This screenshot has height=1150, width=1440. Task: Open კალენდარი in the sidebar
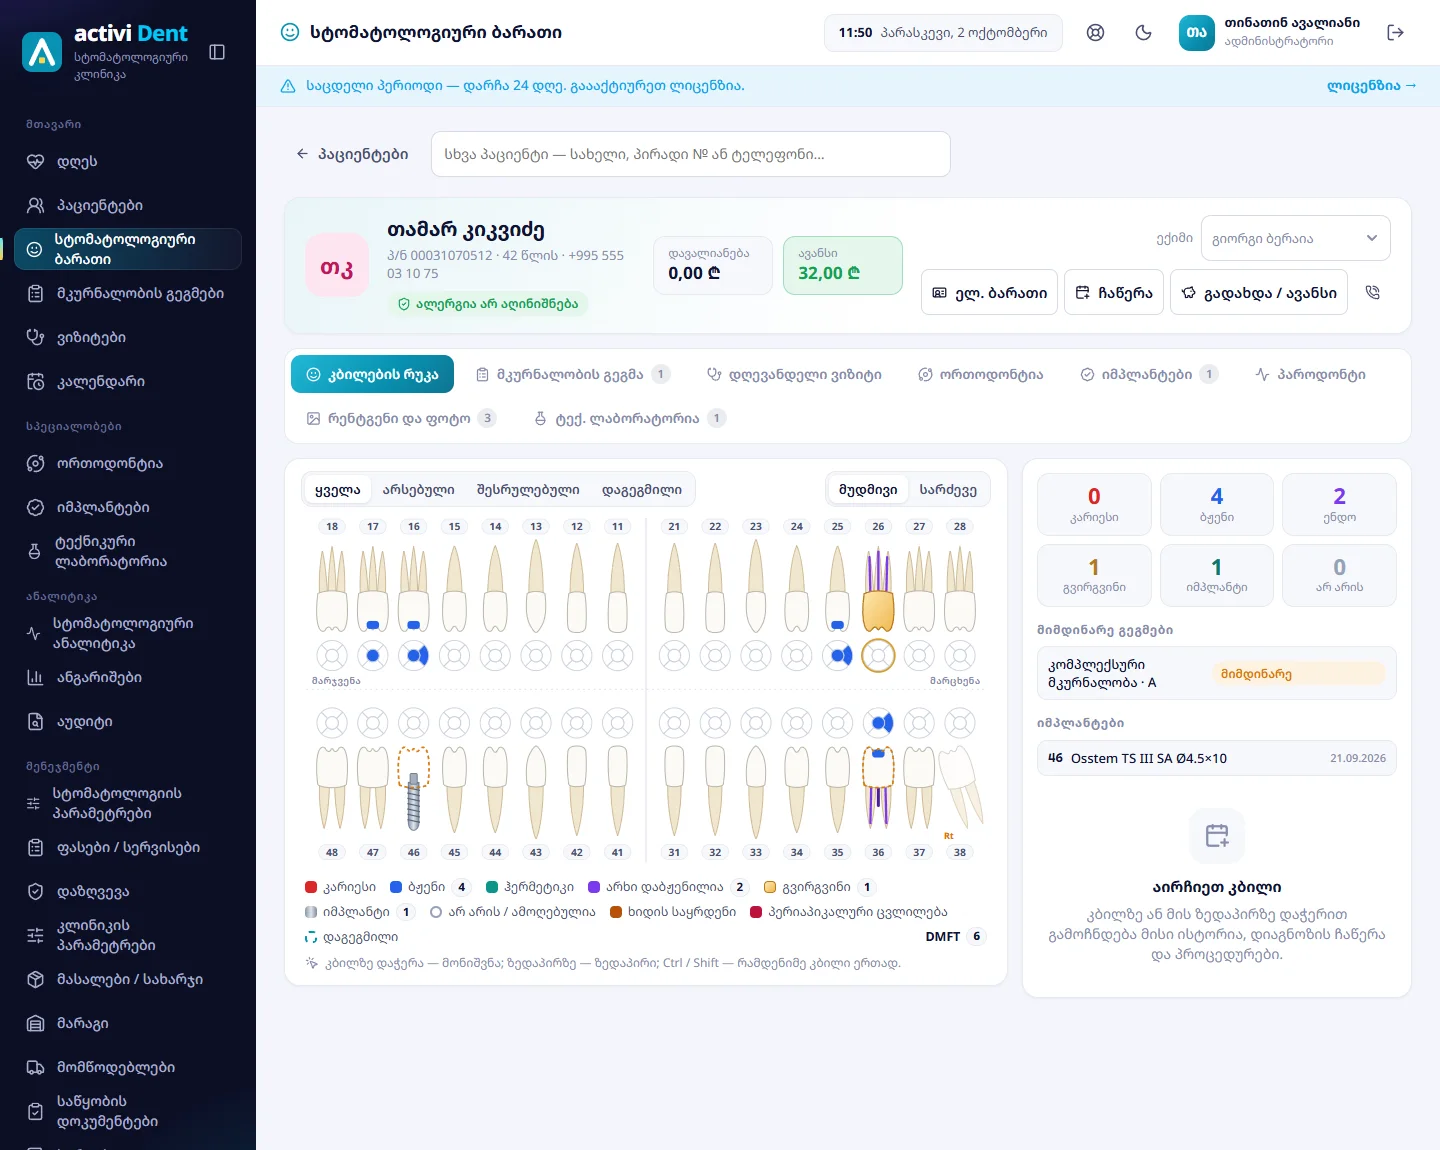128,381
